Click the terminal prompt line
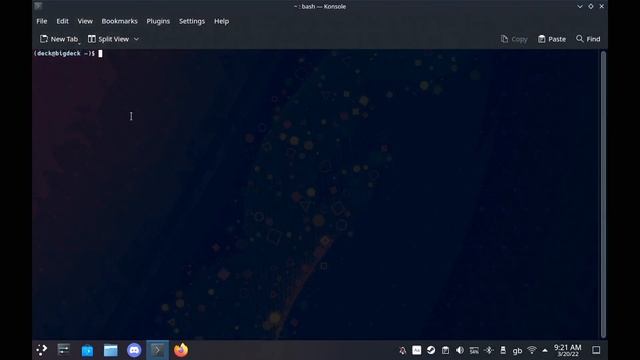Image resolution: width=640 pixels, height=360 pixels. tap(68, 53)
